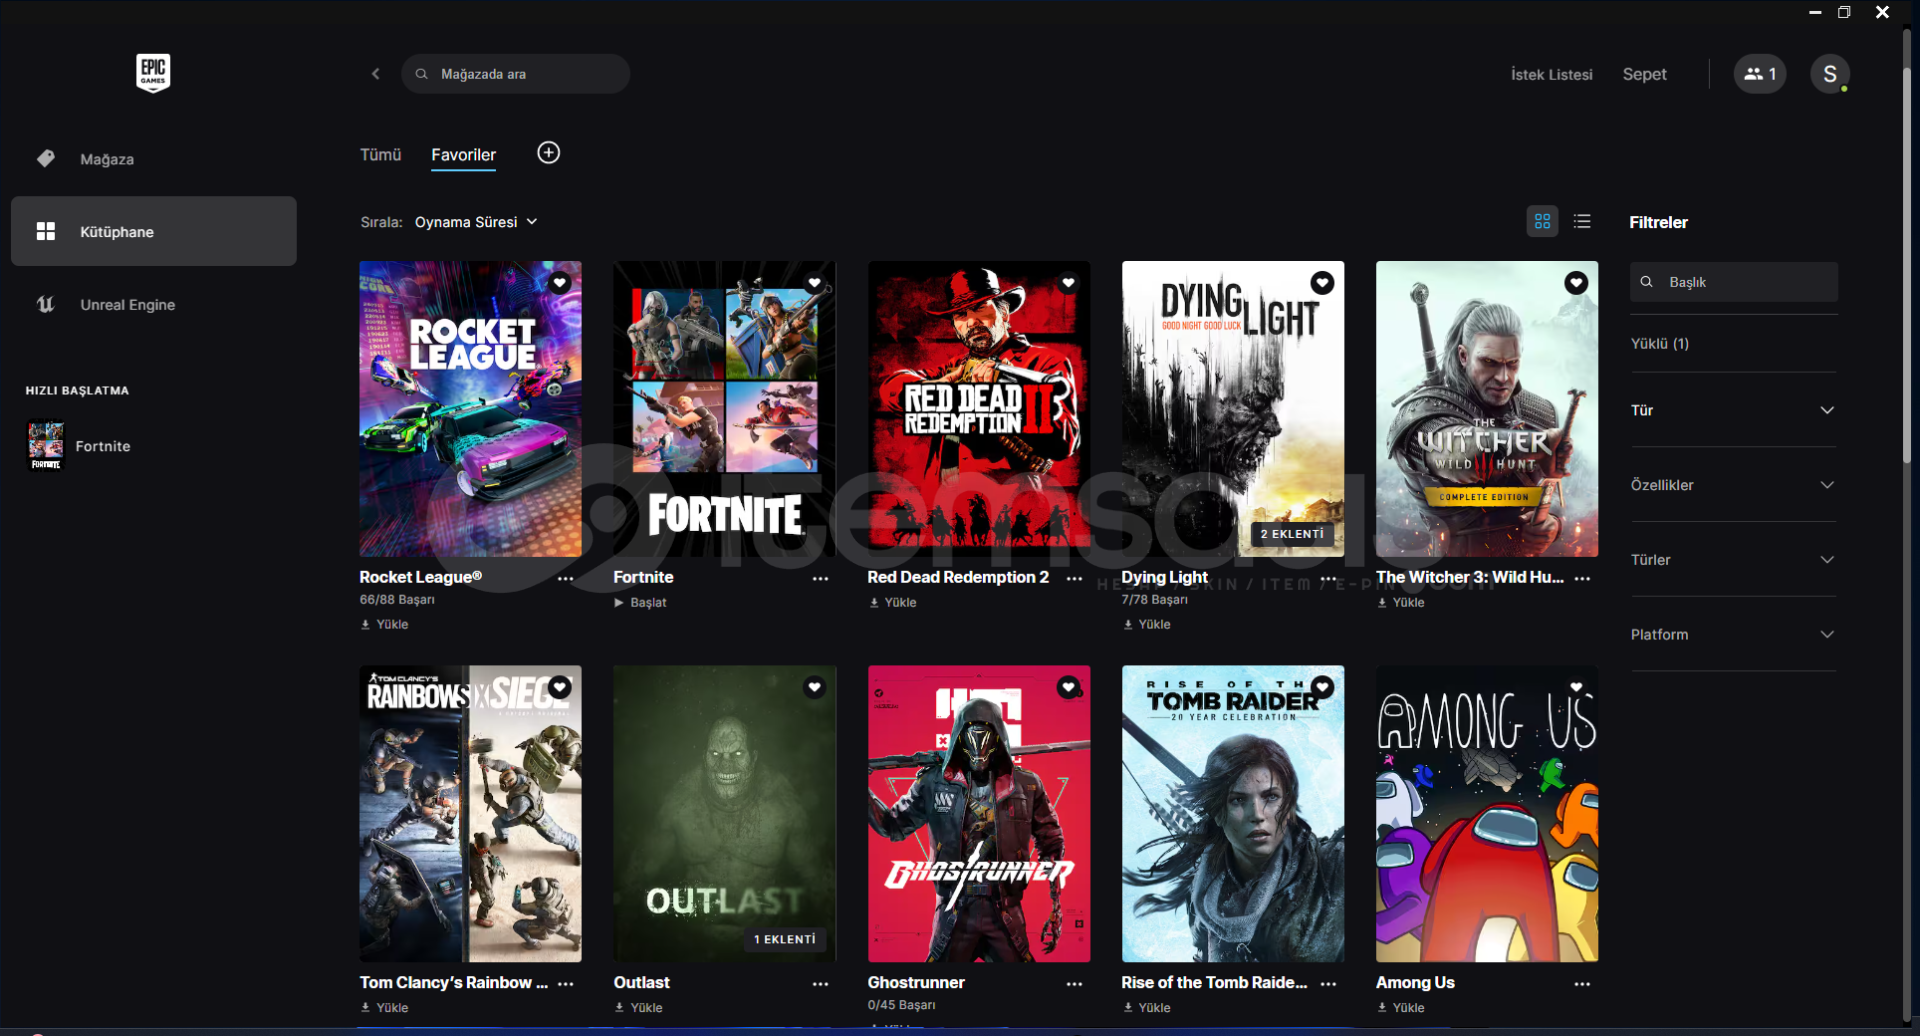
Task: Click the Fortnite quick launch label
Action: point(103,446)
